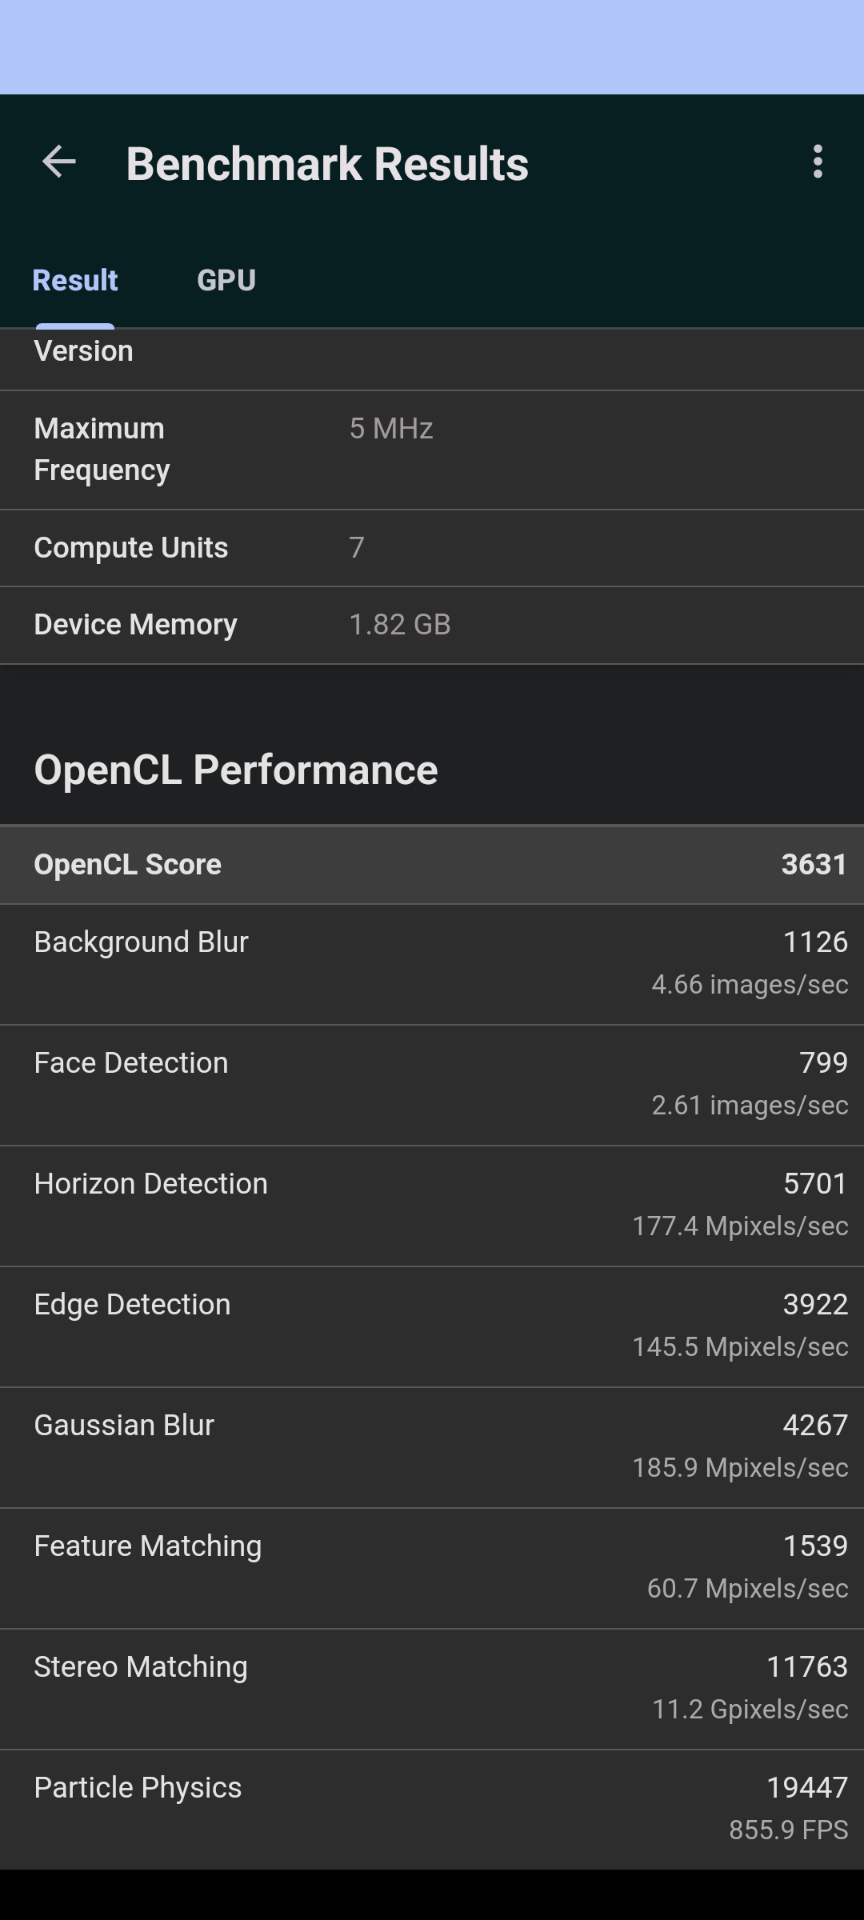Tap the OpenCL Score row
This screenshot has height=1920, width=864.
pyautogui.click(x=432, y=864)
